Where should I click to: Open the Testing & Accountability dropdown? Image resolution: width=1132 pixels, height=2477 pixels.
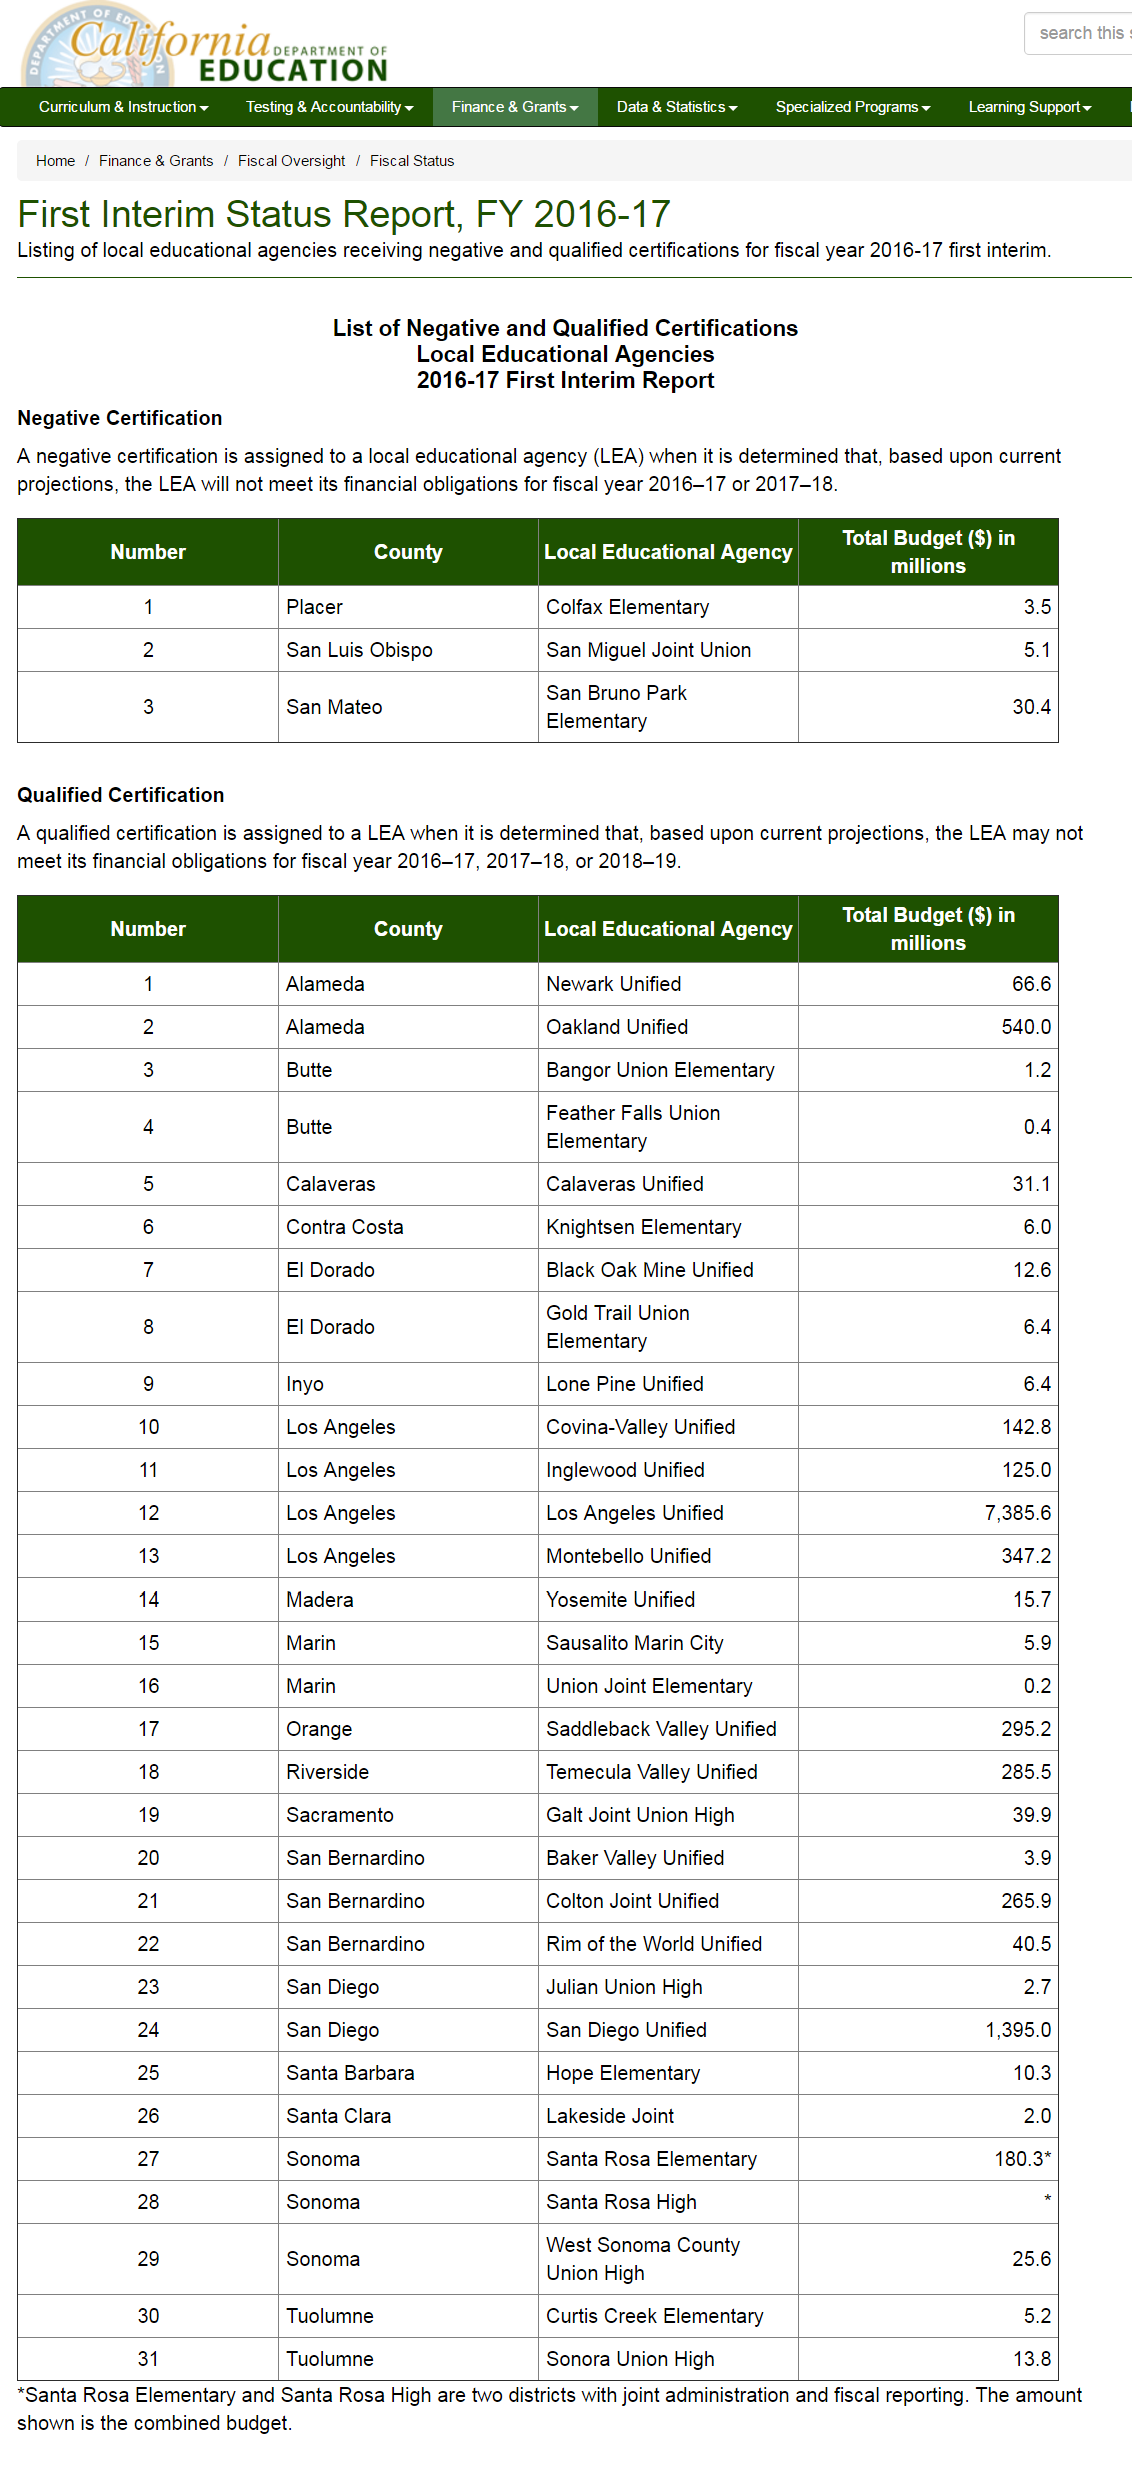point(329,107)
